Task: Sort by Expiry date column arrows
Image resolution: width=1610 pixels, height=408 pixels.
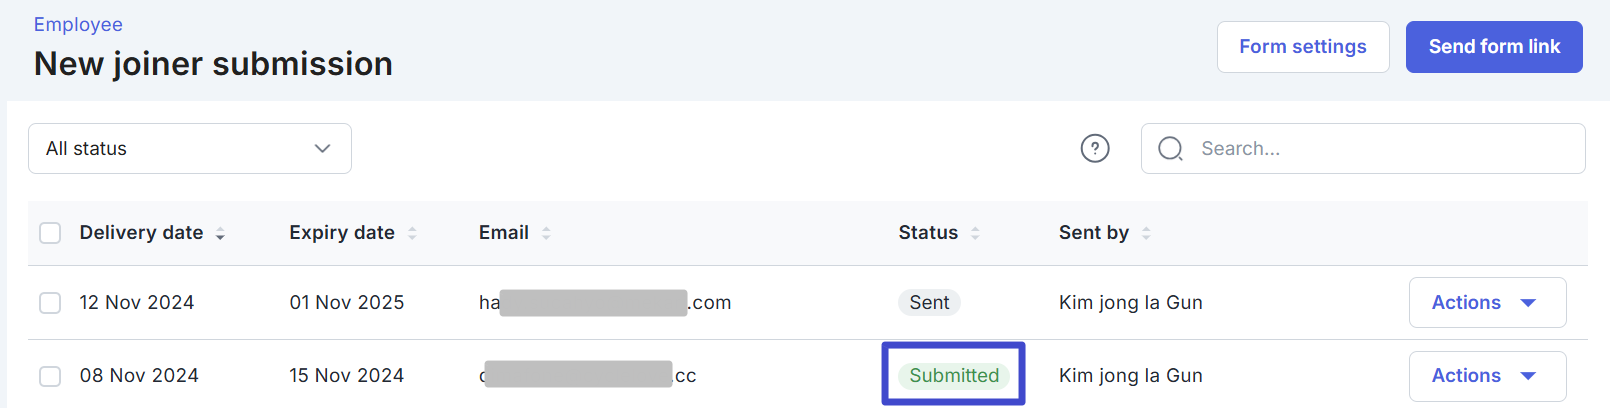Action: click(412, 233)
